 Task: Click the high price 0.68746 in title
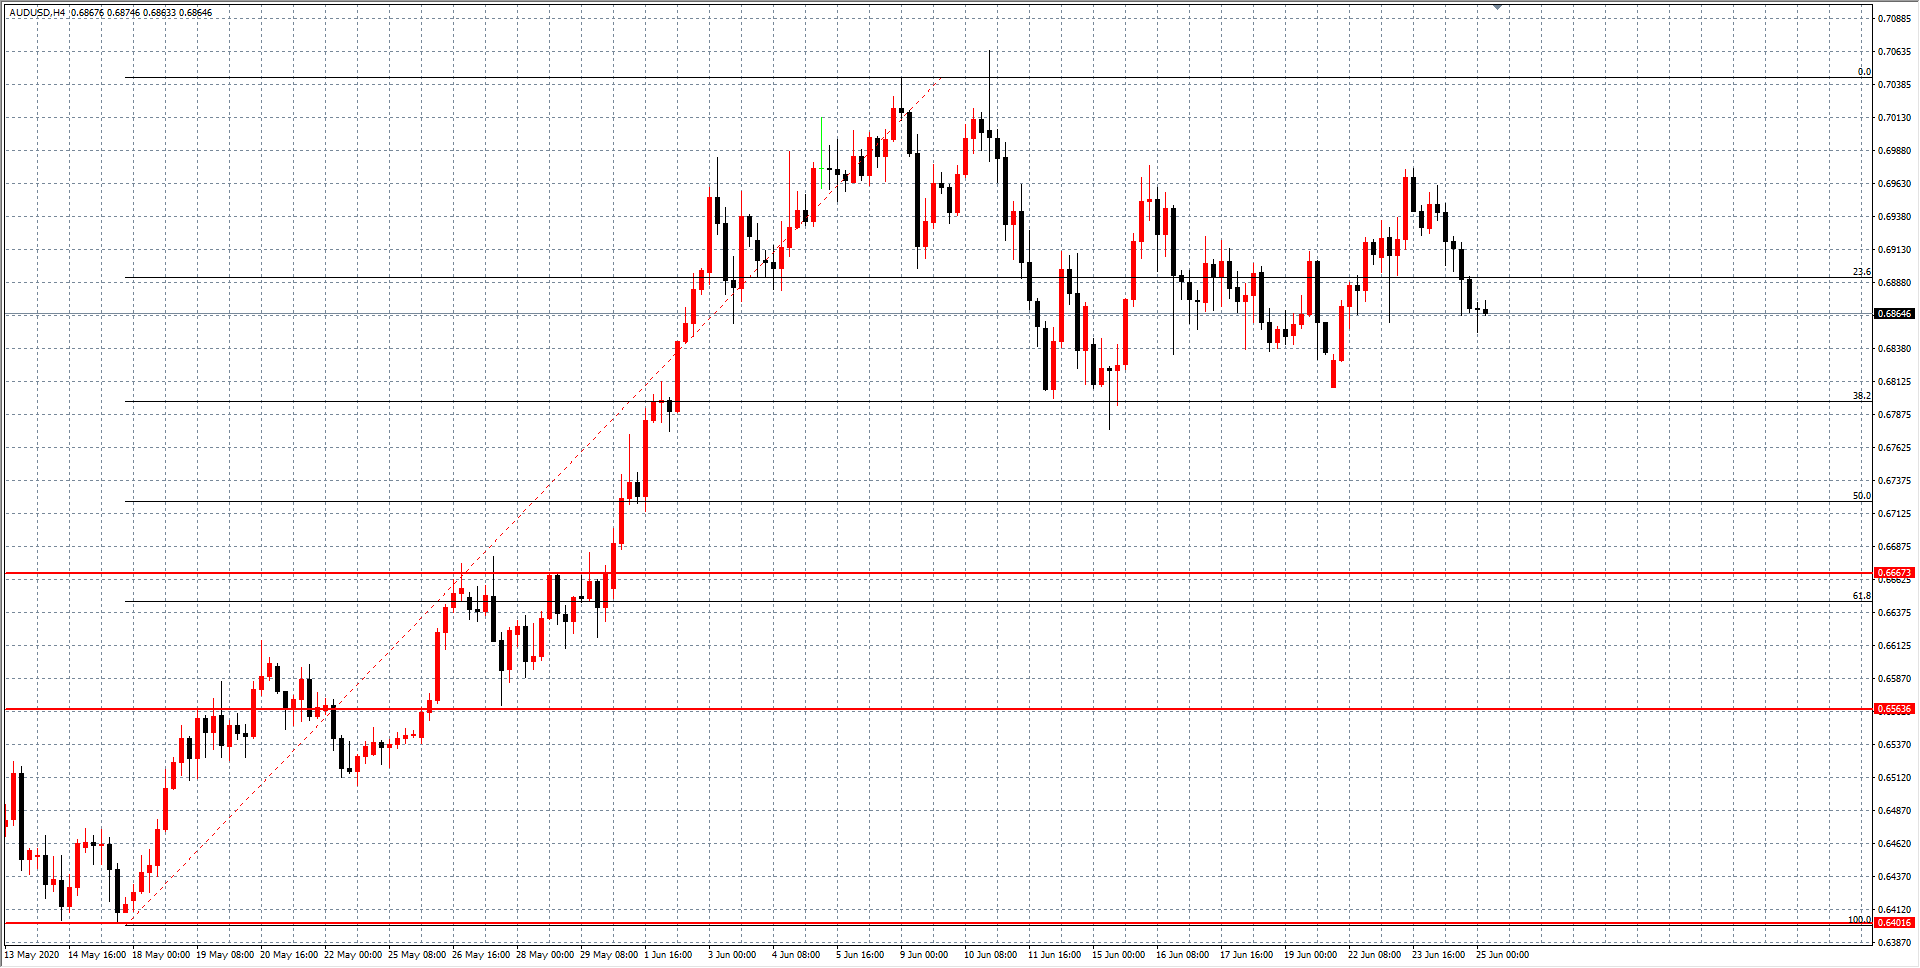point(123,13)
